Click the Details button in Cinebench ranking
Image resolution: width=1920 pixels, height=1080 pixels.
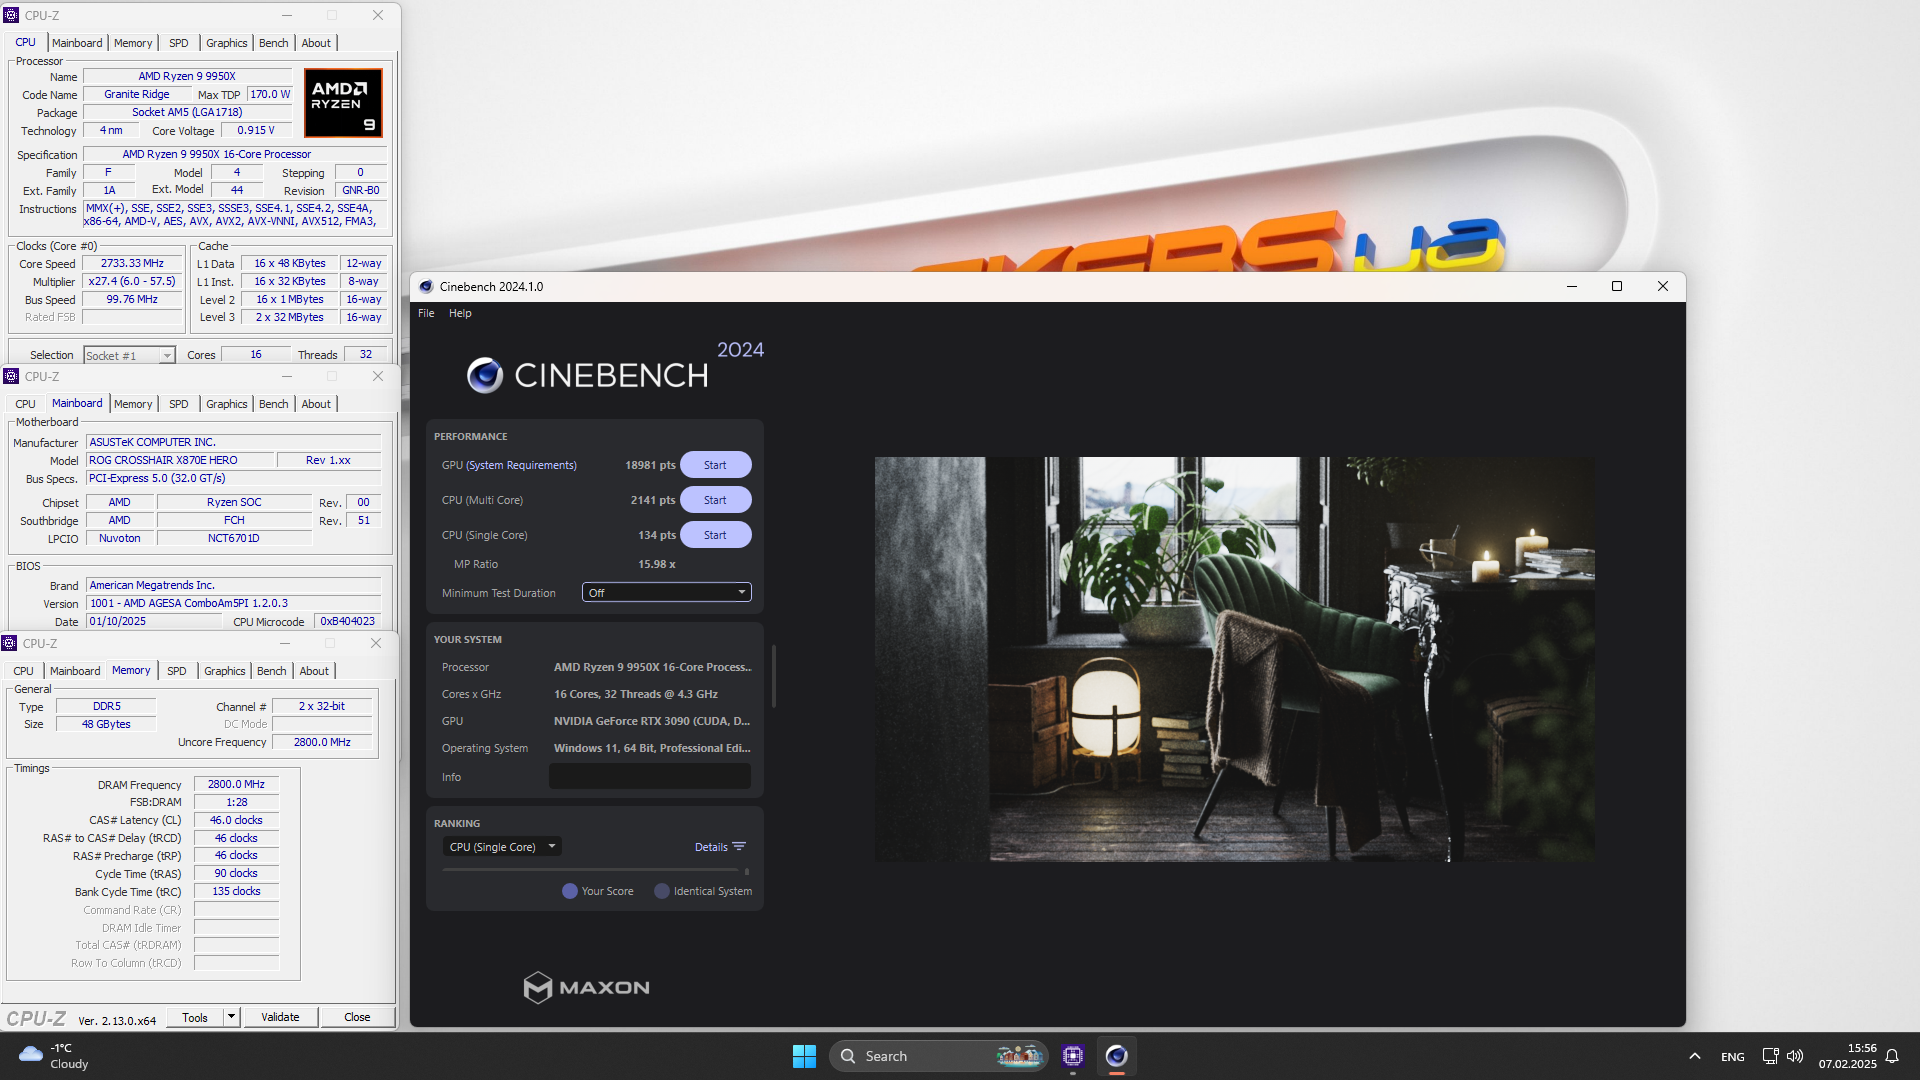(x=719, y=845)
